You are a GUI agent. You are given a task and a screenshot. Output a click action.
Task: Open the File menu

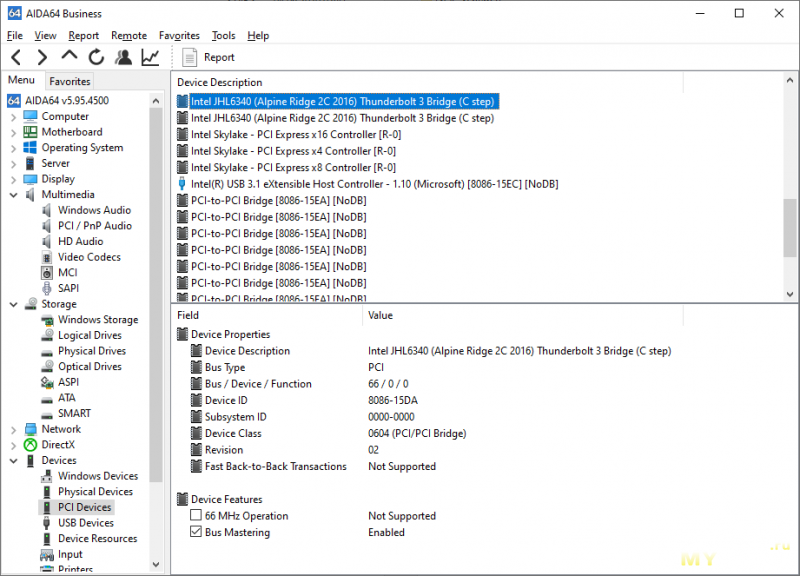[x=15, y=35]
